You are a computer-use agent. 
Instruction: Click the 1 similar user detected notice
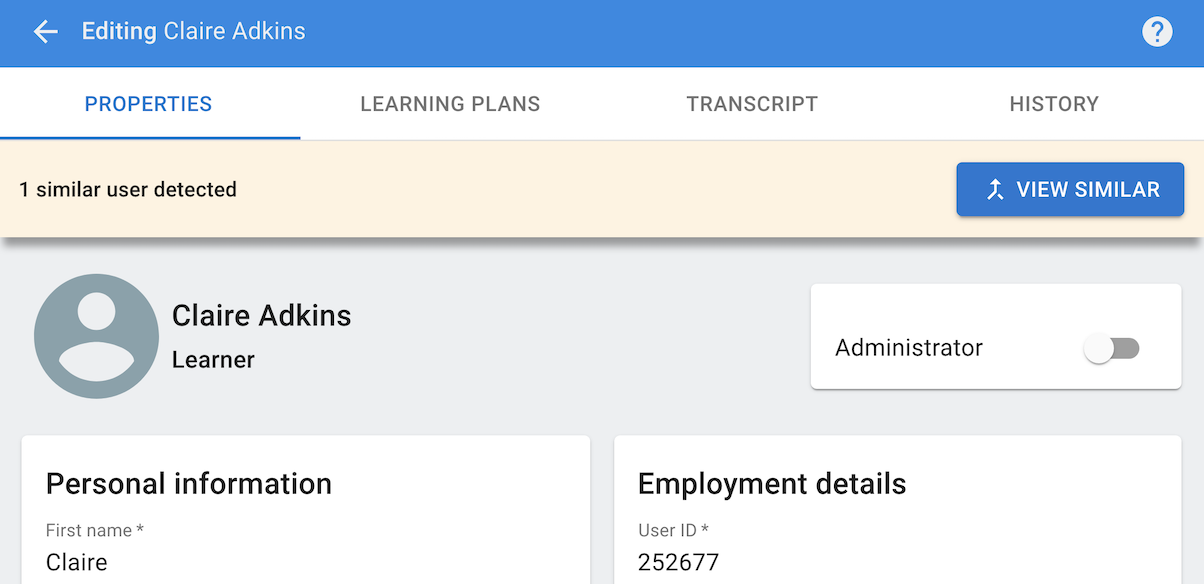[x=128, y=189]
